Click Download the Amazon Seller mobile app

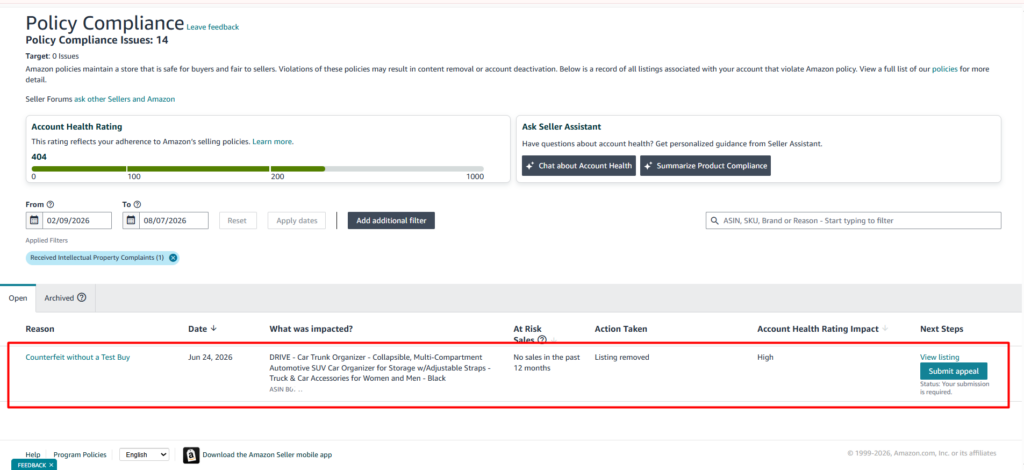[x=267, y=454]
